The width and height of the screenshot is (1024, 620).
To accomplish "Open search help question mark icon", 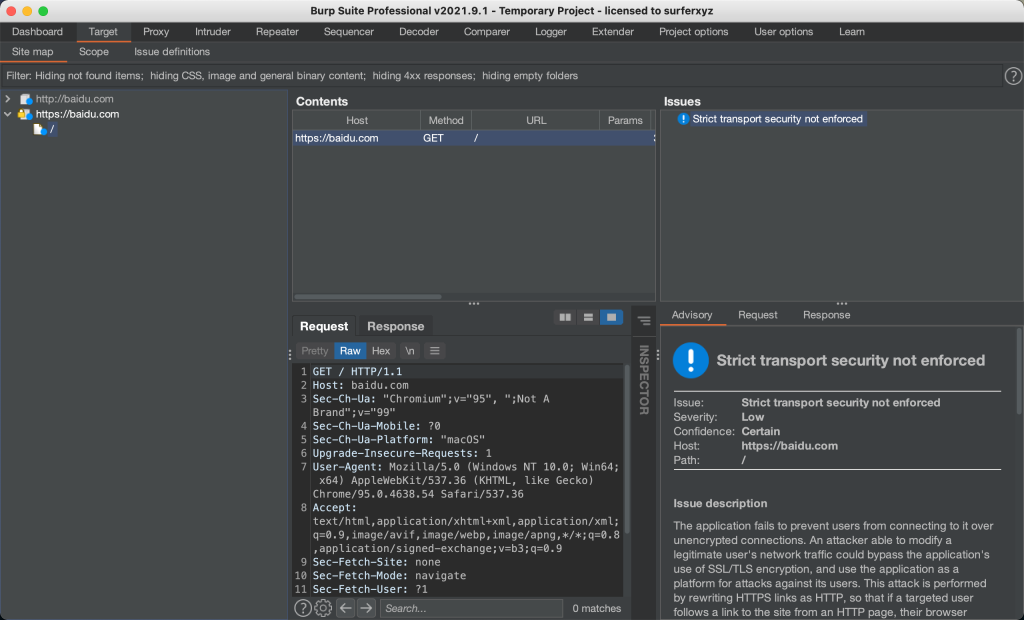I will 302,608.
